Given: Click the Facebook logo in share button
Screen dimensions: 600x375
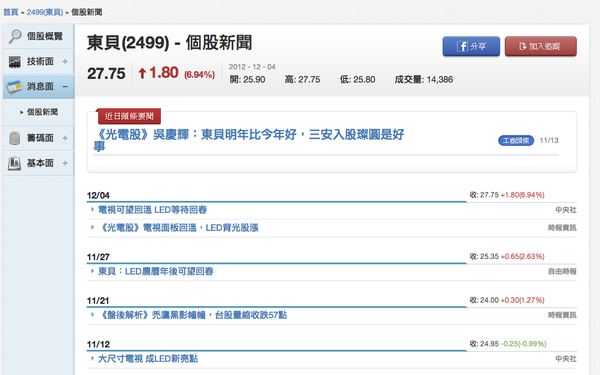Looking at the screenshot, I should click(462, 46).
